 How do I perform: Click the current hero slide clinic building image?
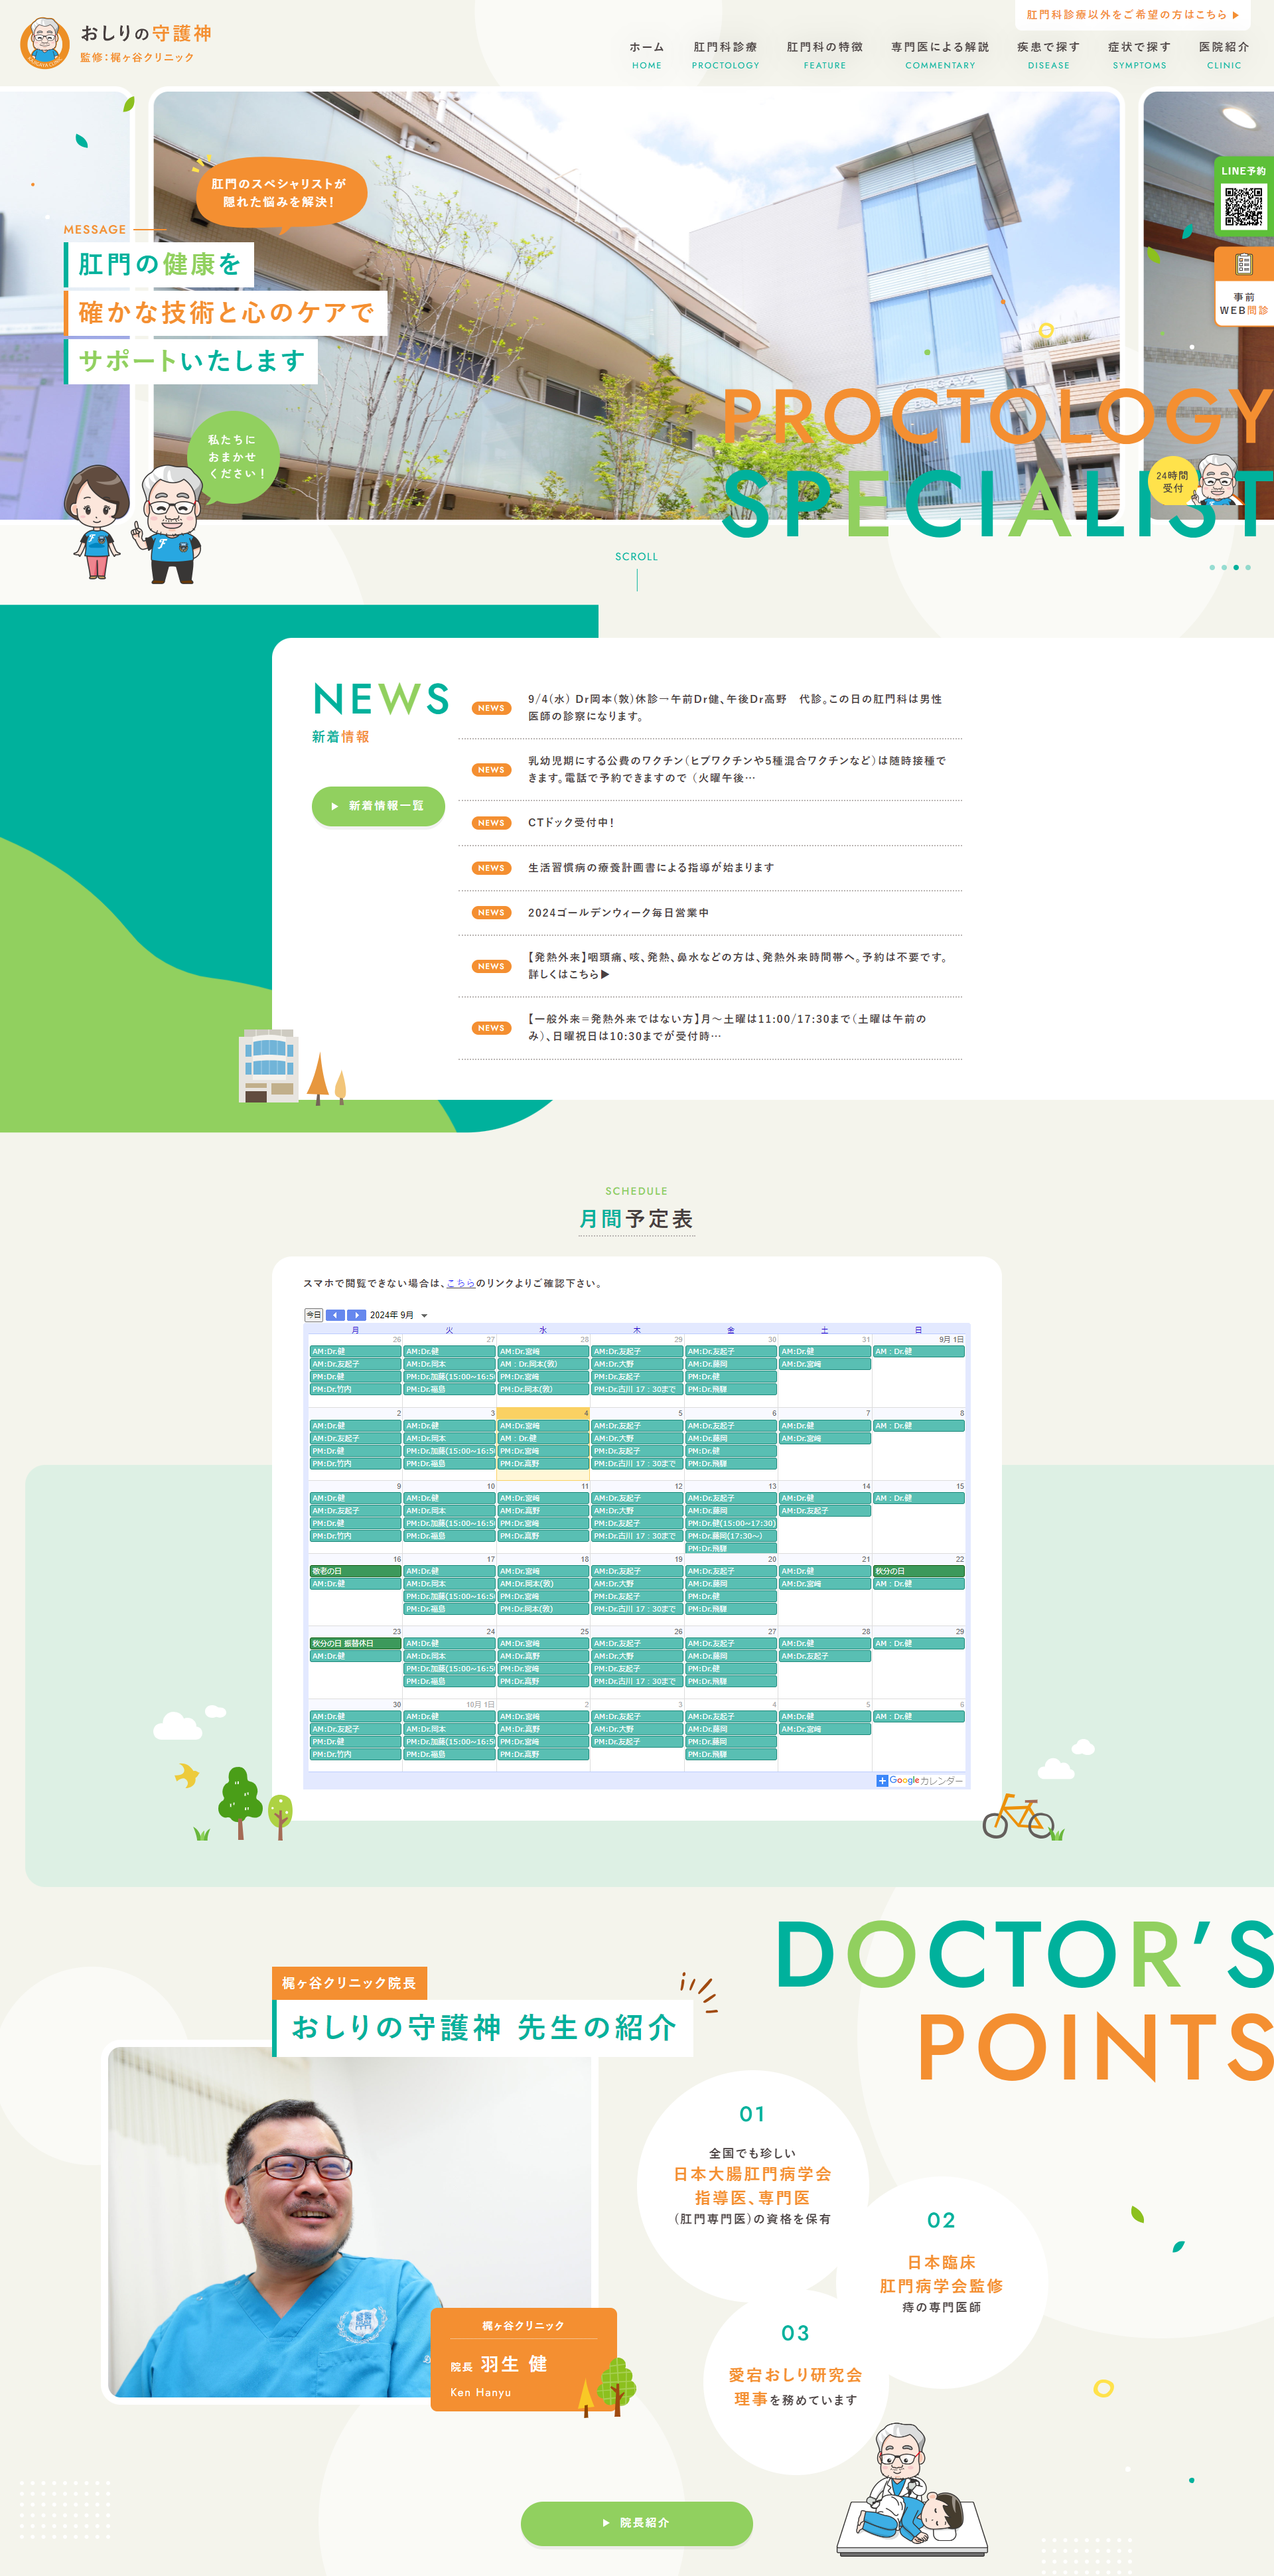[636, 305]
